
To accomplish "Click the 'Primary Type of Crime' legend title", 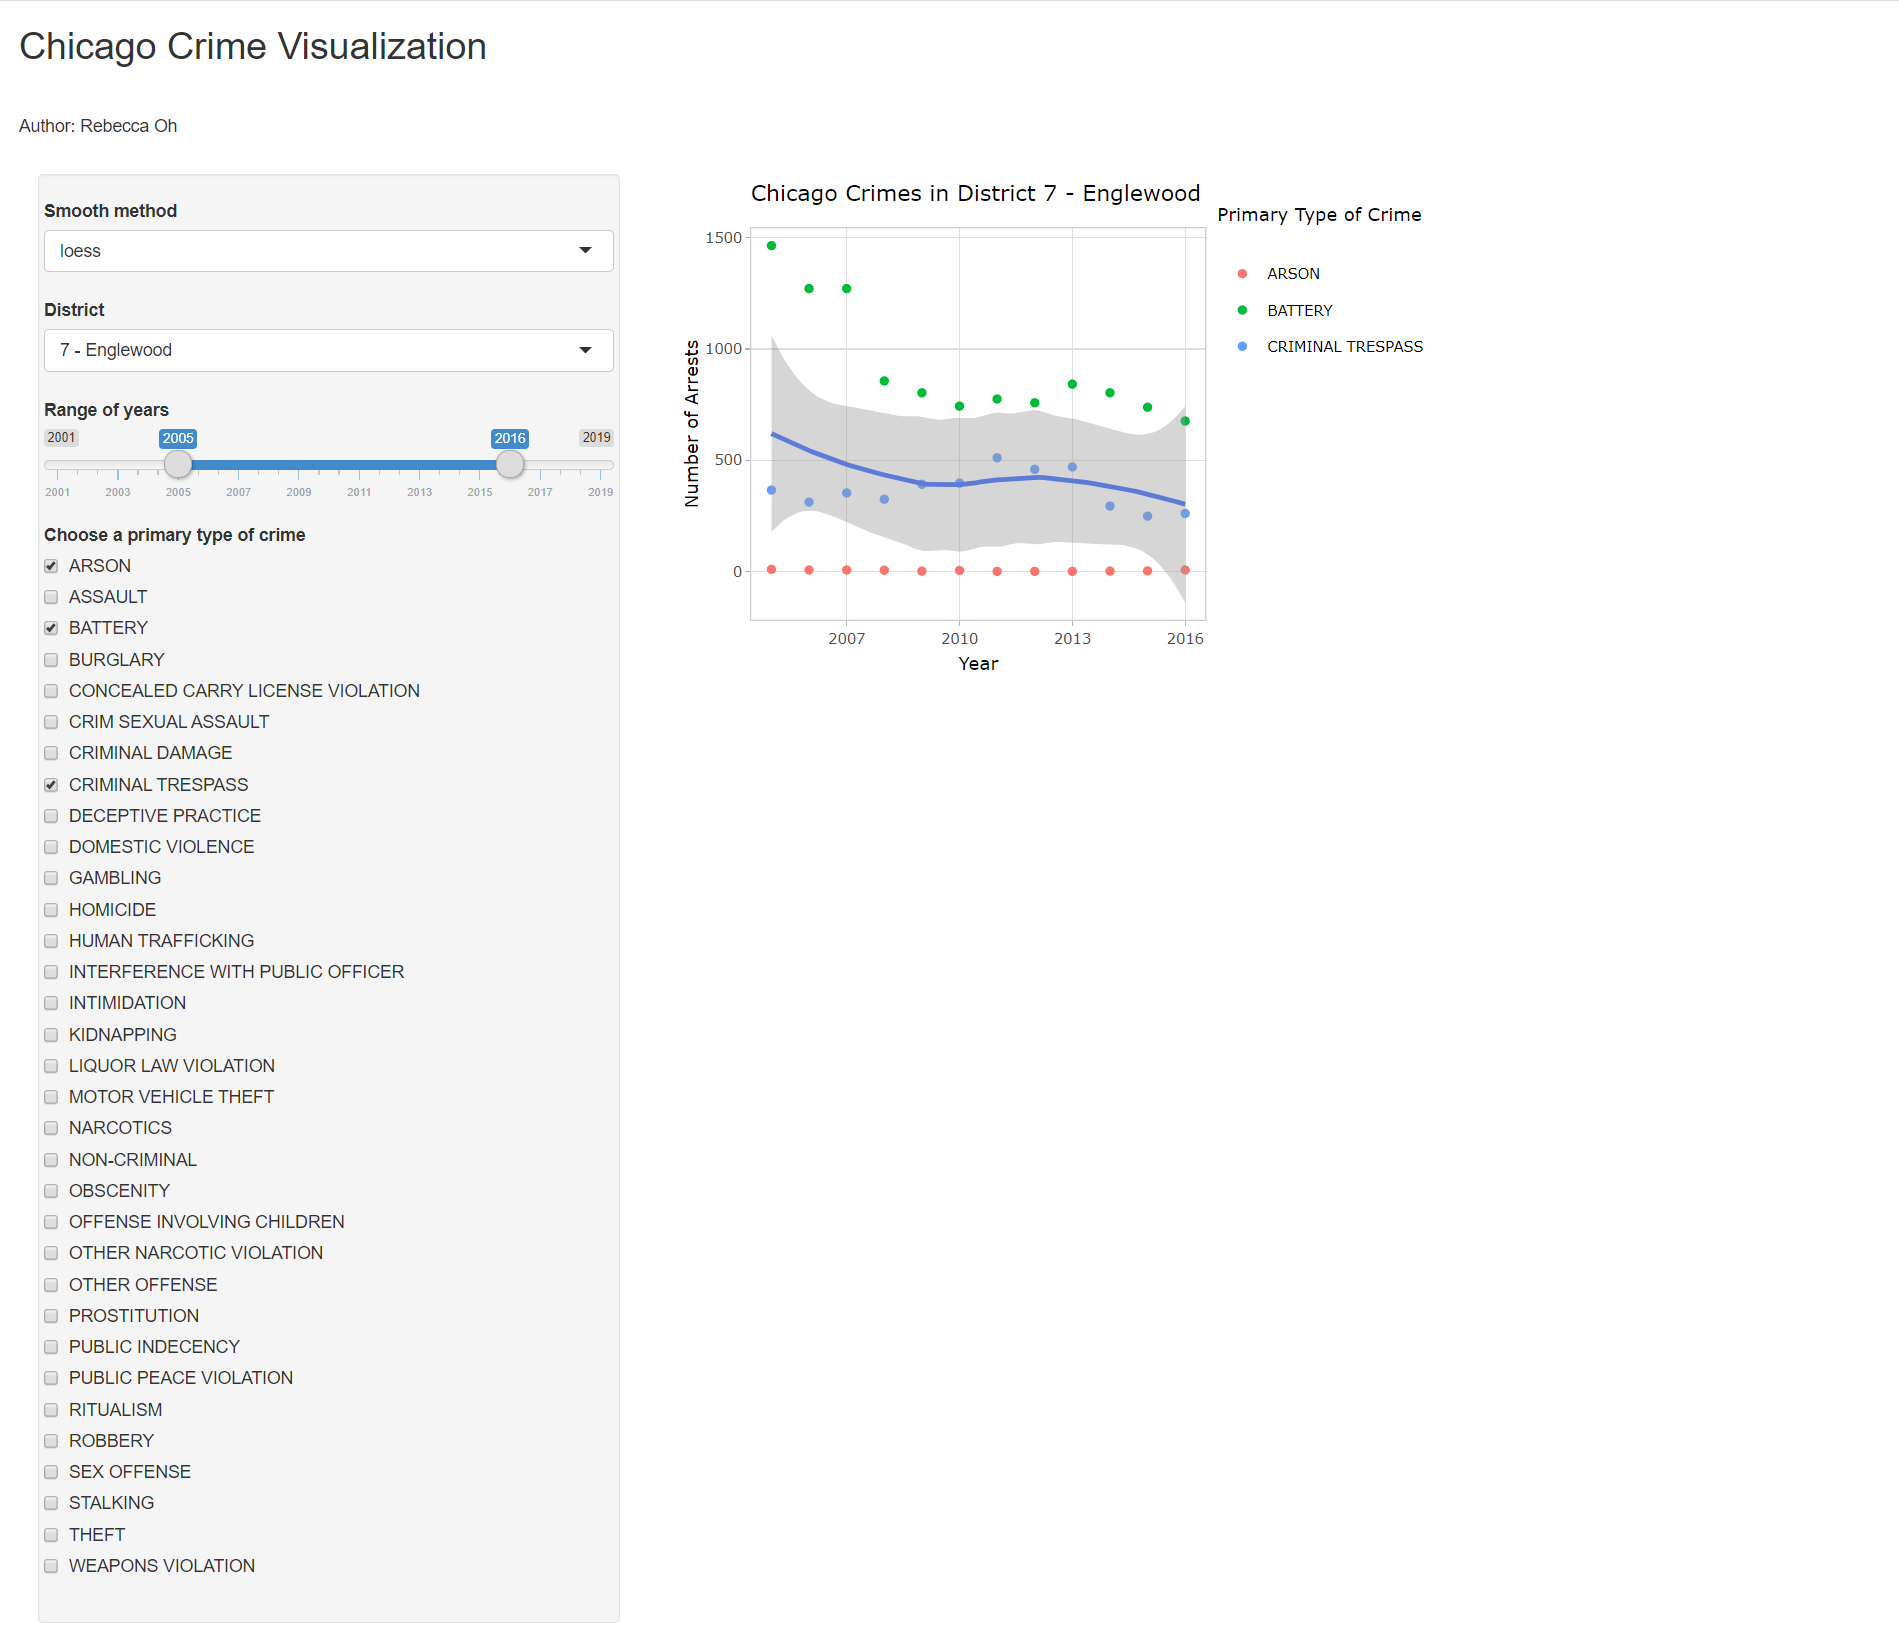I will pyautogui.click(x=1319, y=215).
